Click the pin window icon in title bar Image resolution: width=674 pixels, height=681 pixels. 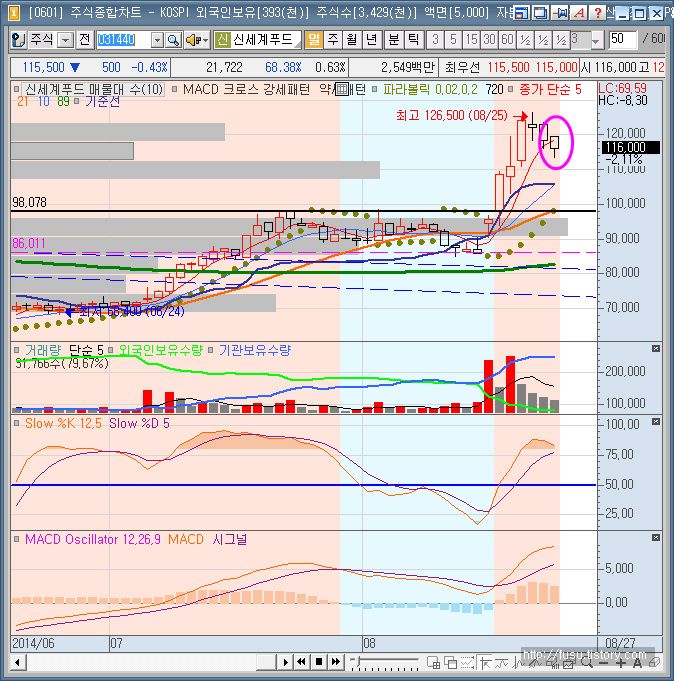(560, 13)
